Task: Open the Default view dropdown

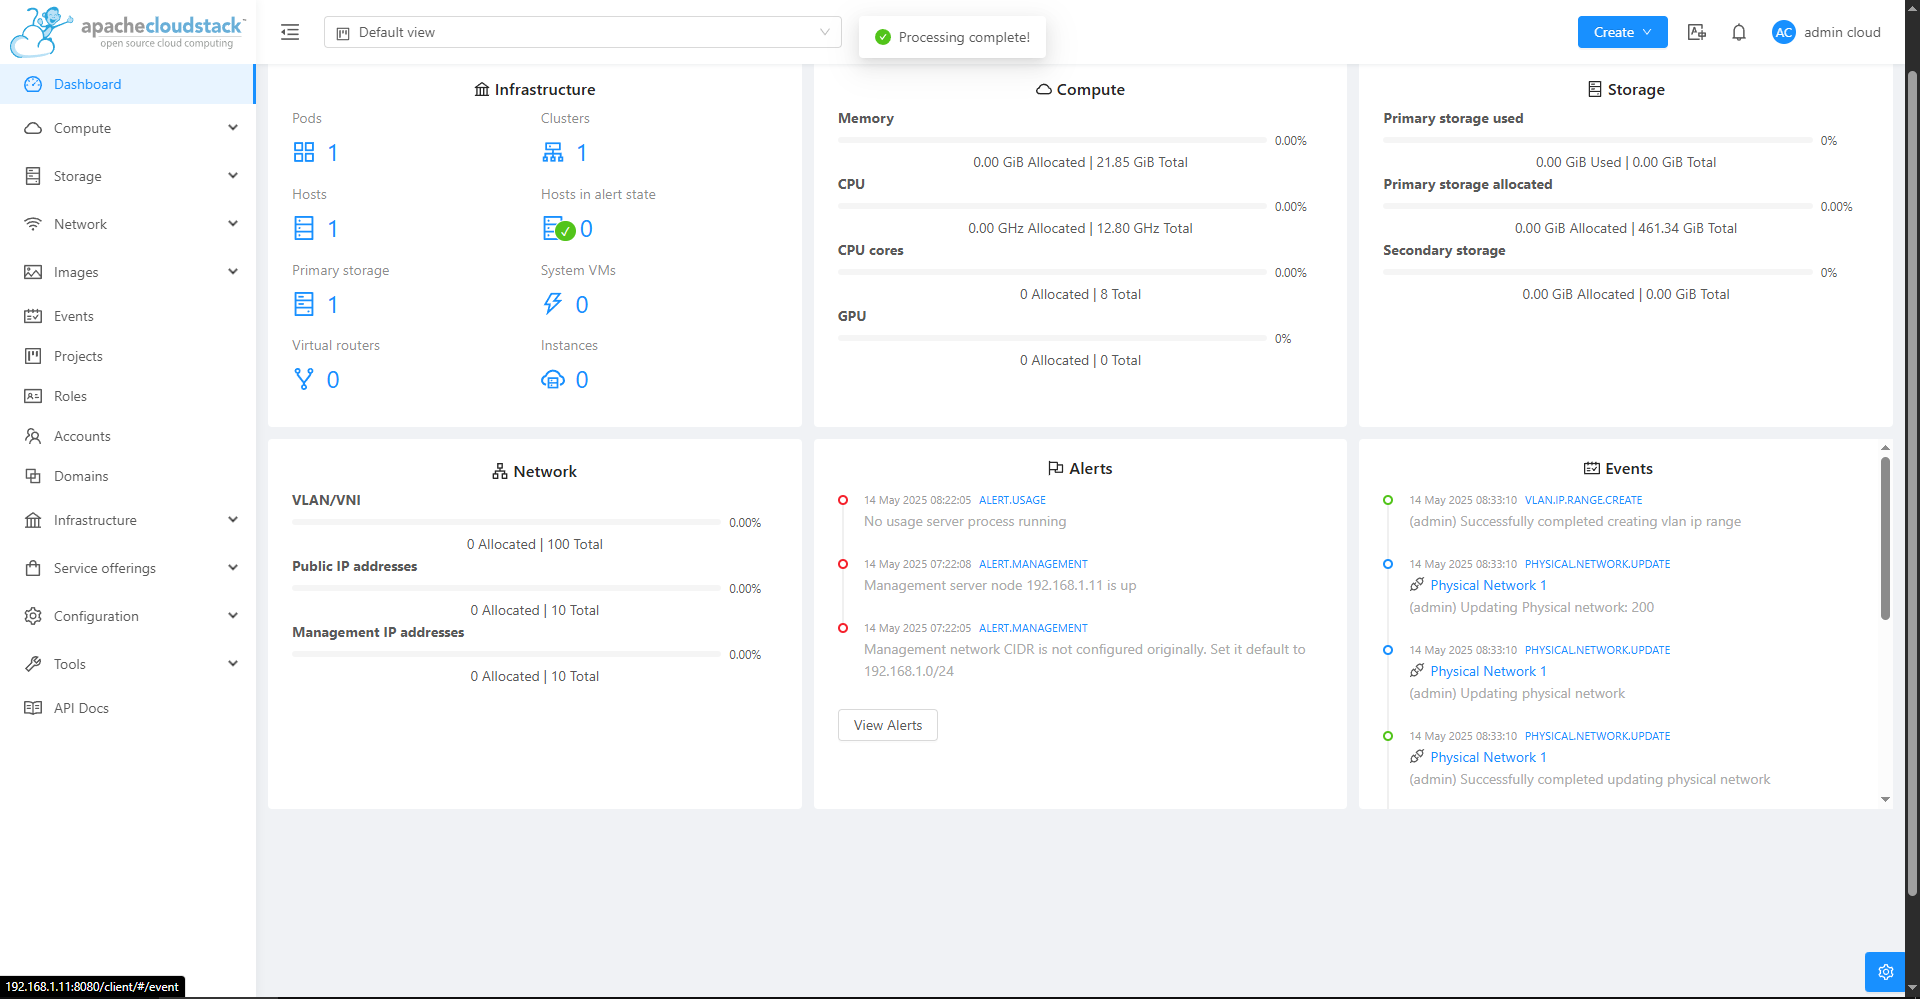Action: pyautogui.click(x=582, y=32)
